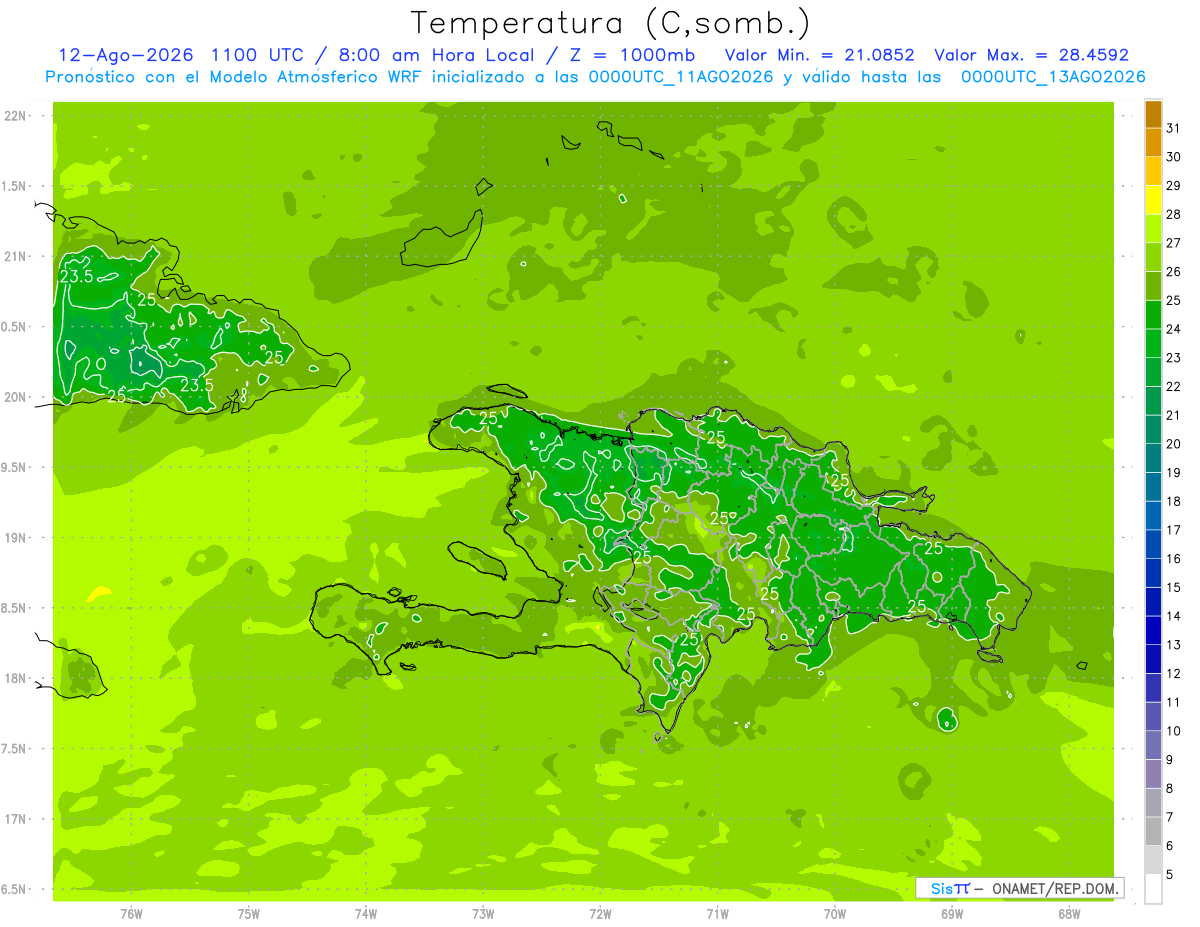Image resolution: width=1200 pixels, height=927 pixels.
Task: Click the 'ONAMET/REP.DOM.' credit label
Action: (x=1055, y=888)
